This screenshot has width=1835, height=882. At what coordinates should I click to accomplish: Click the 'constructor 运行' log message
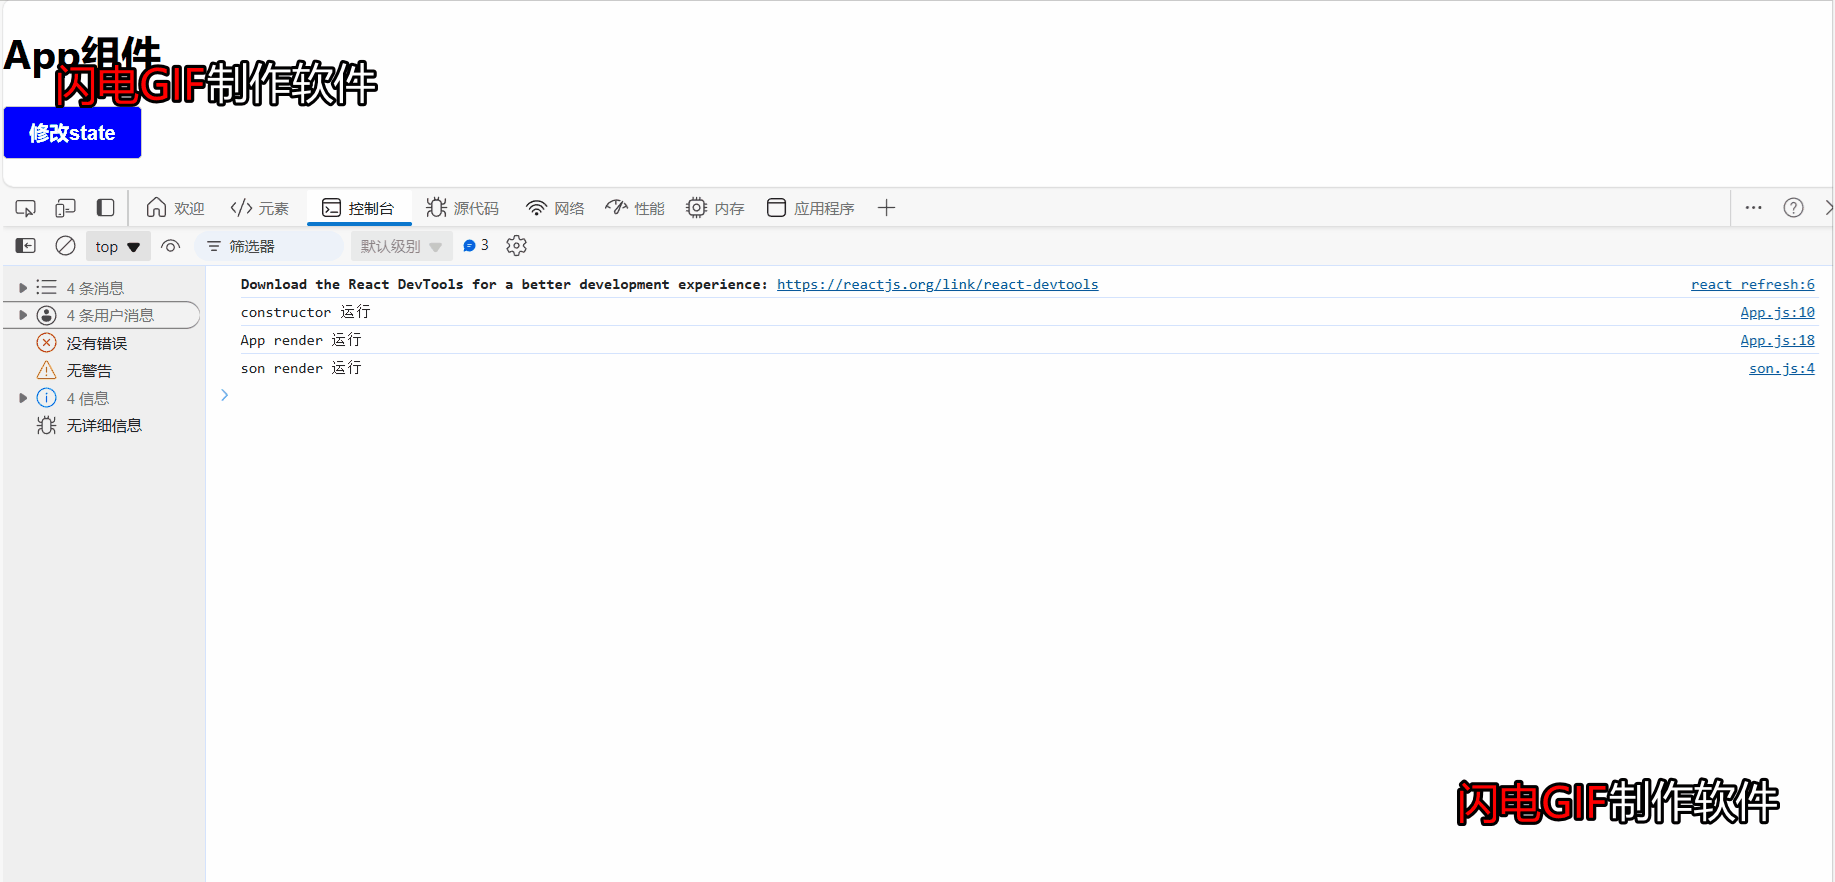305,313
